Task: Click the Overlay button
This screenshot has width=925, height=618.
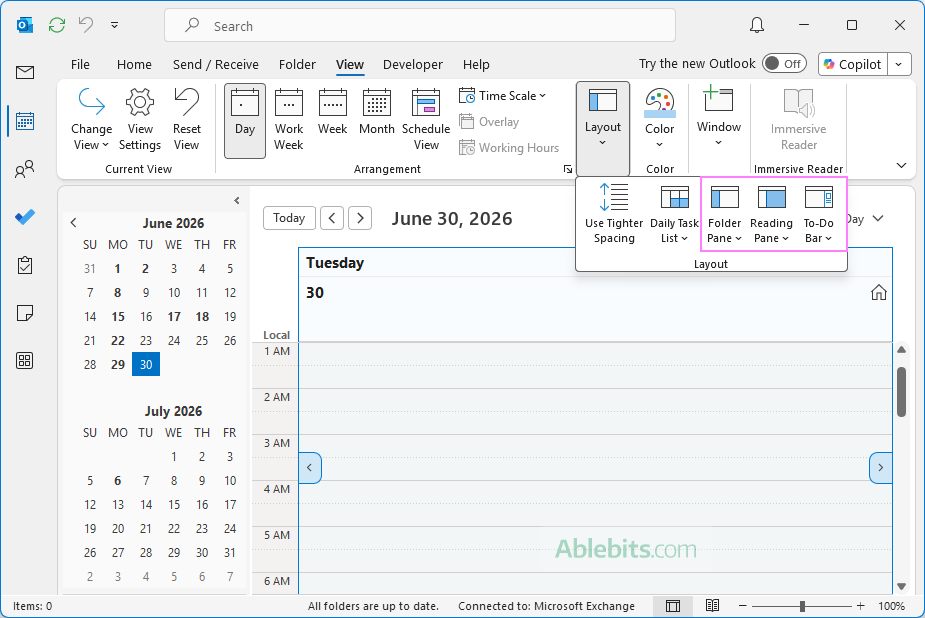Action: 489,121
